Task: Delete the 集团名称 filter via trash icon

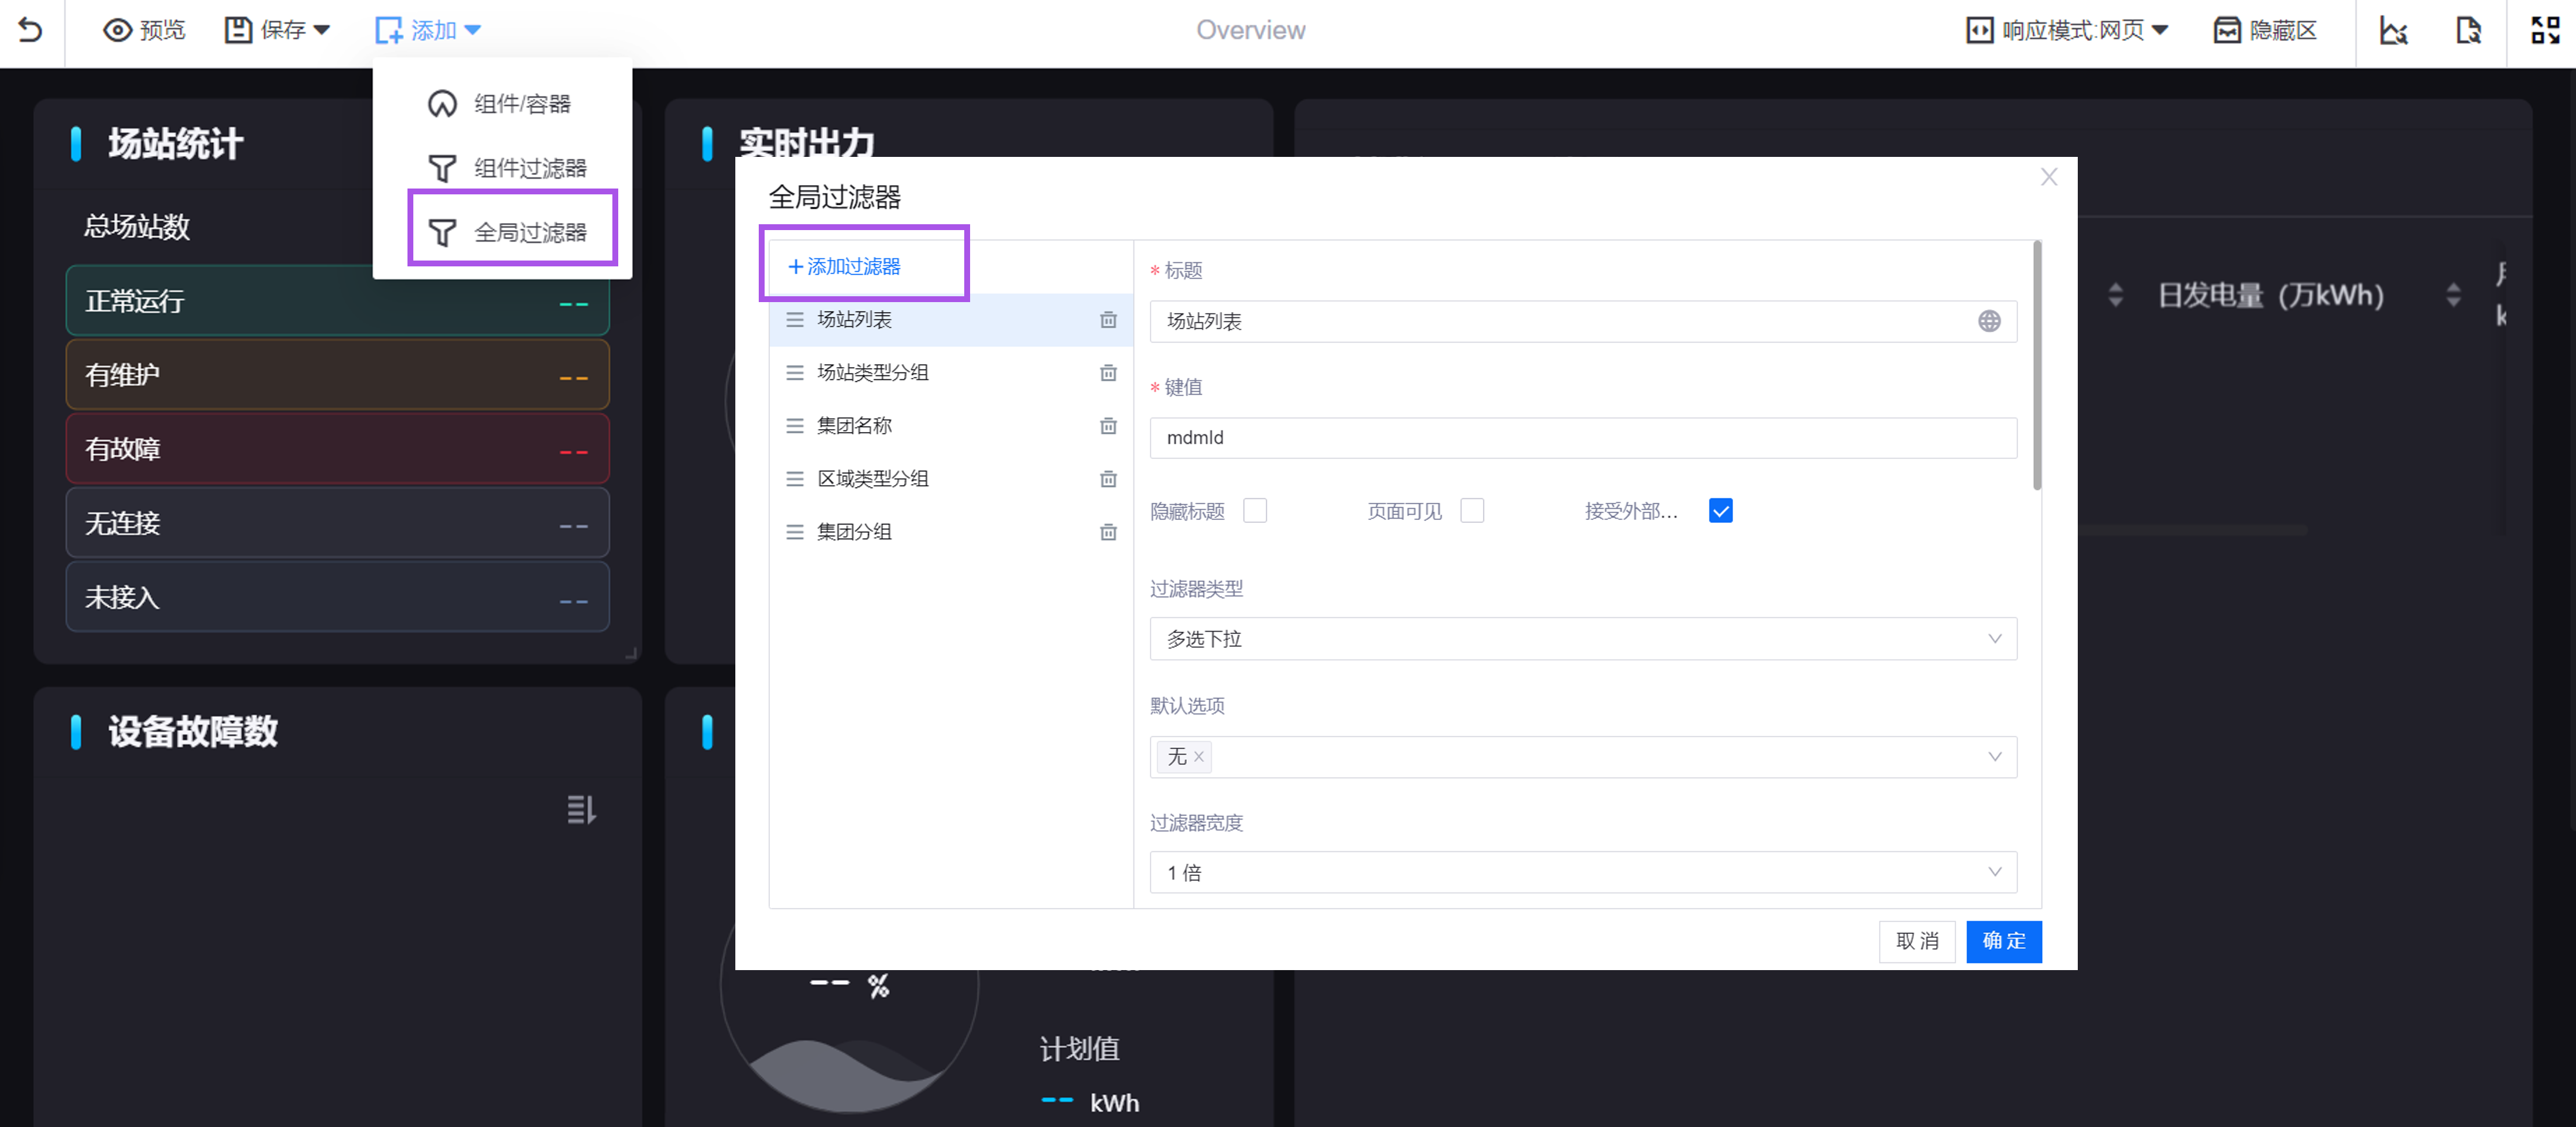Action: coord(1107,425)
